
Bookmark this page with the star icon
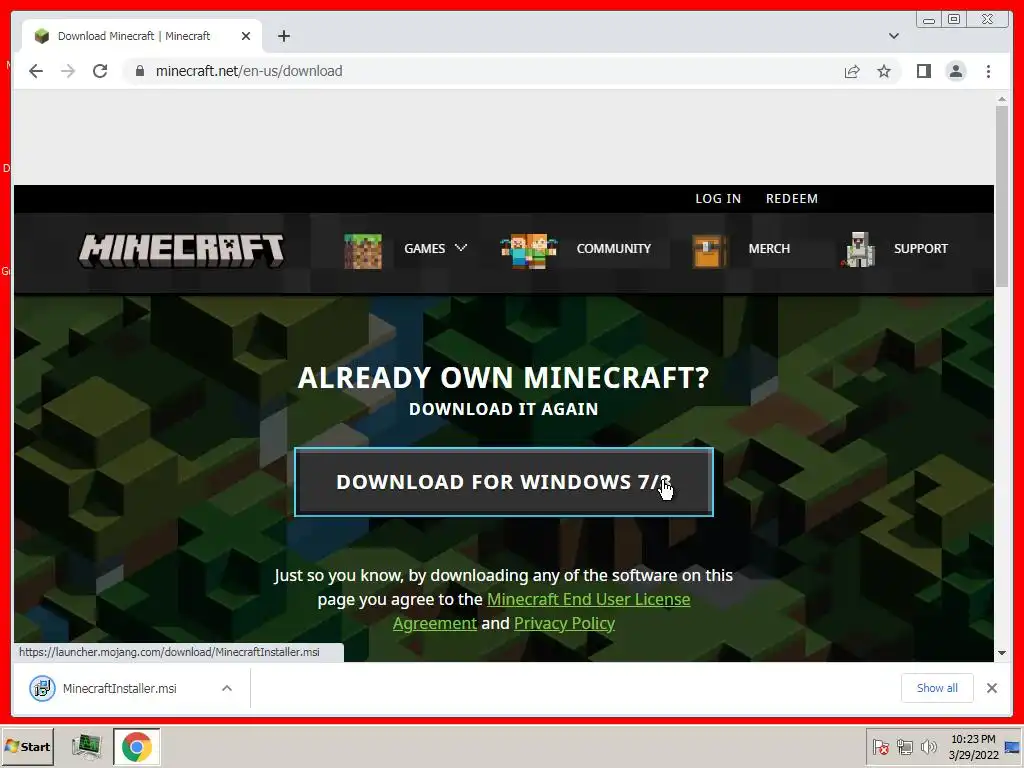[884, 71]
